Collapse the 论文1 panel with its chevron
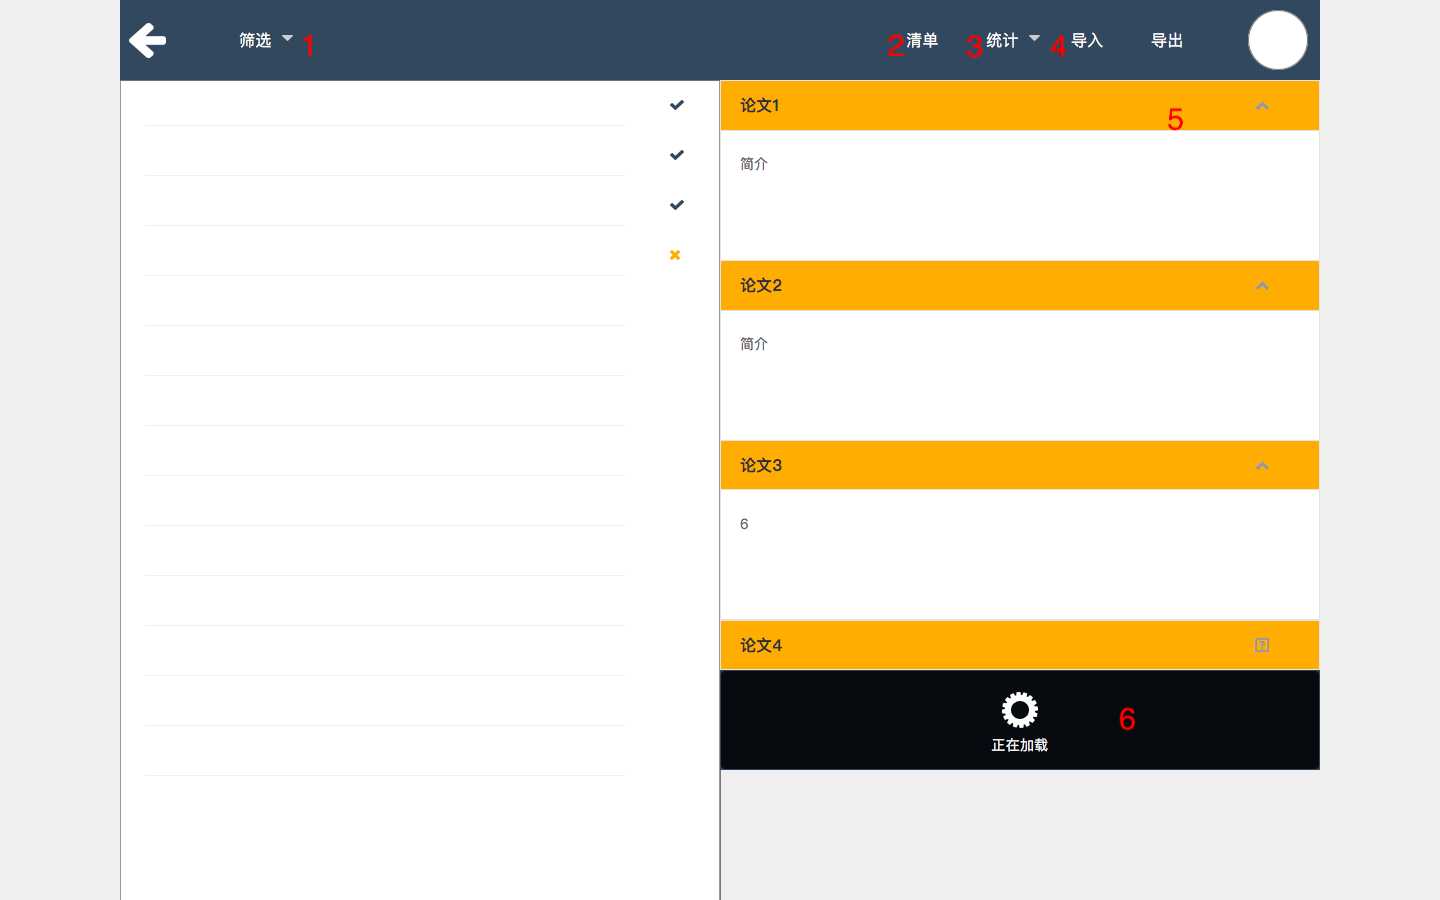Viewport: 1440px width, 900px height. point(1262,106)
